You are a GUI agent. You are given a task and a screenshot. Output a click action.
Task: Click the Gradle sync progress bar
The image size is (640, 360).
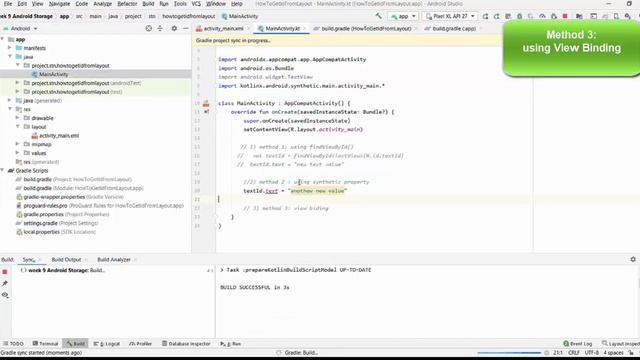[509, 353]
